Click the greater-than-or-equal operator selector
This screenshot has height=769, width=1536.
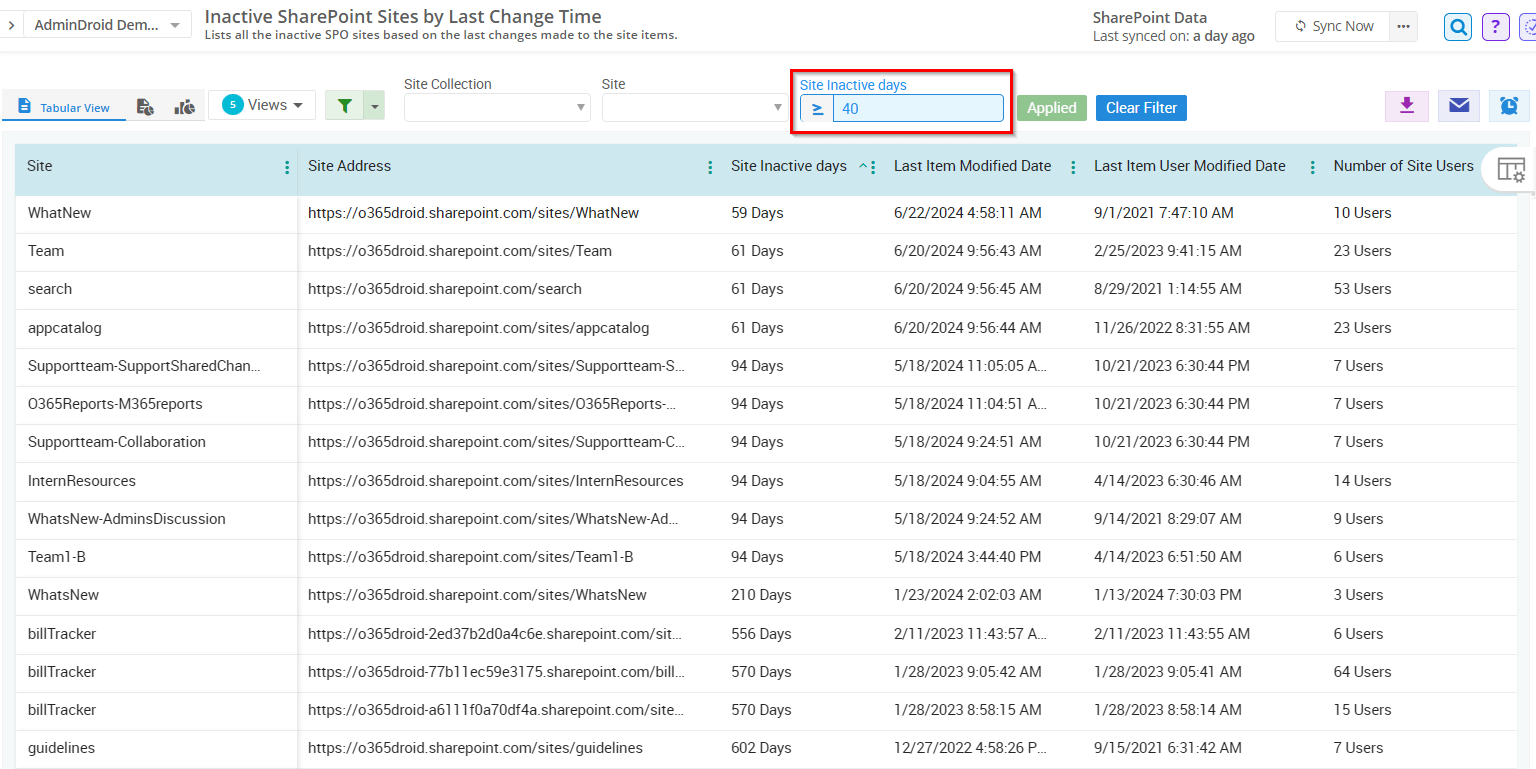(816, 108)
